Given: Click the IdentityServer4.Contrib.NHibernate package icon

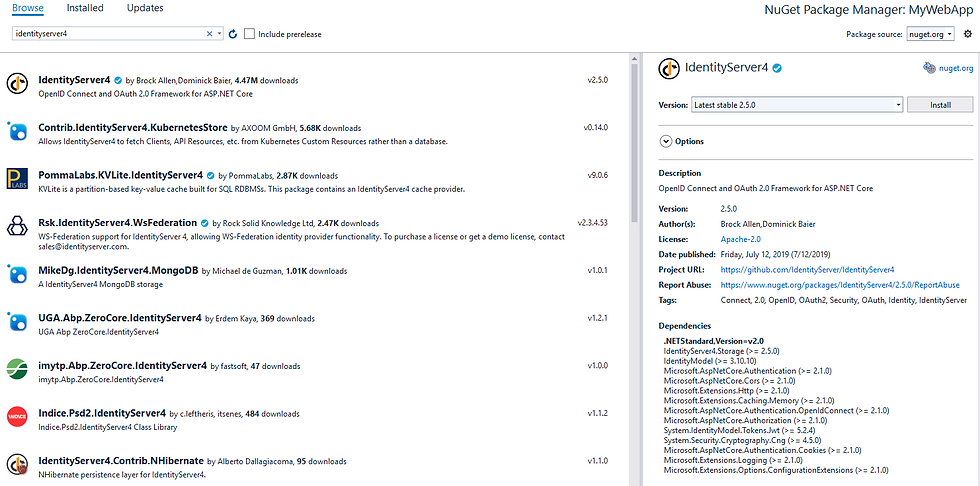Looking at the screenshot, I should [x=17, y=464].
